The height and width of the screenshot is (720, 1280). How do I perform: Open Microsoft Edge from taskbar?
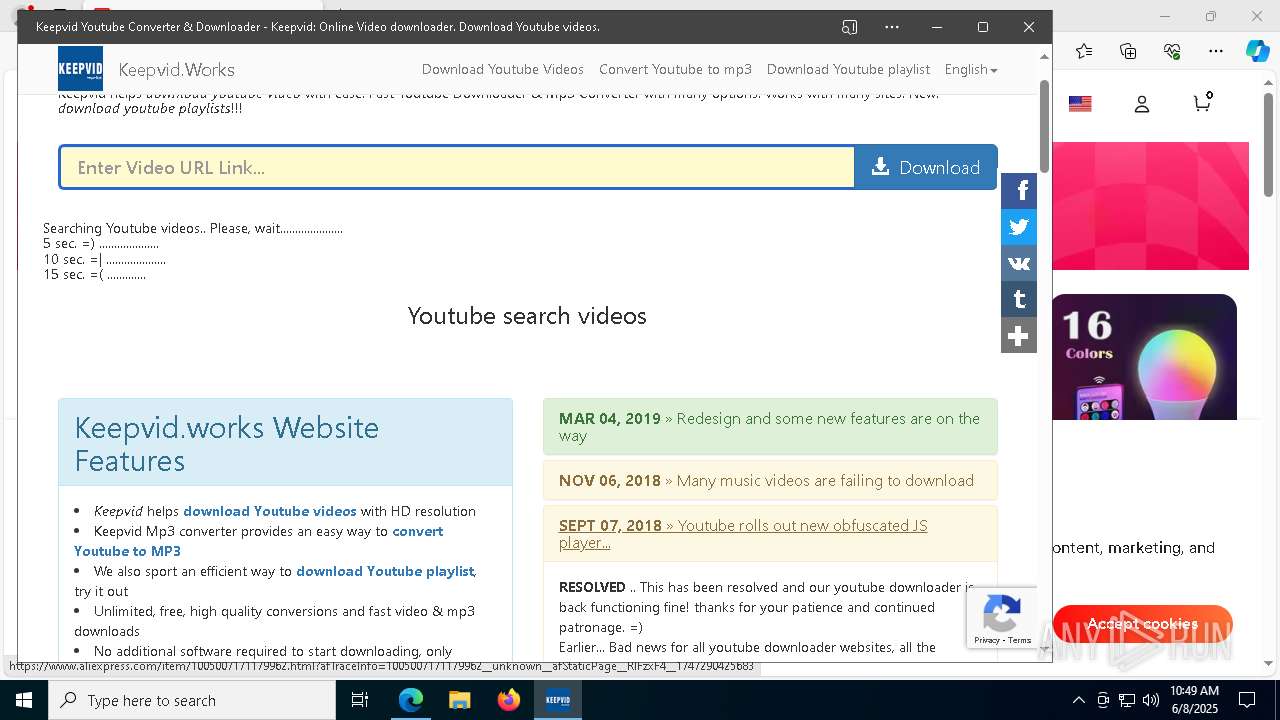tap(411, 700)
